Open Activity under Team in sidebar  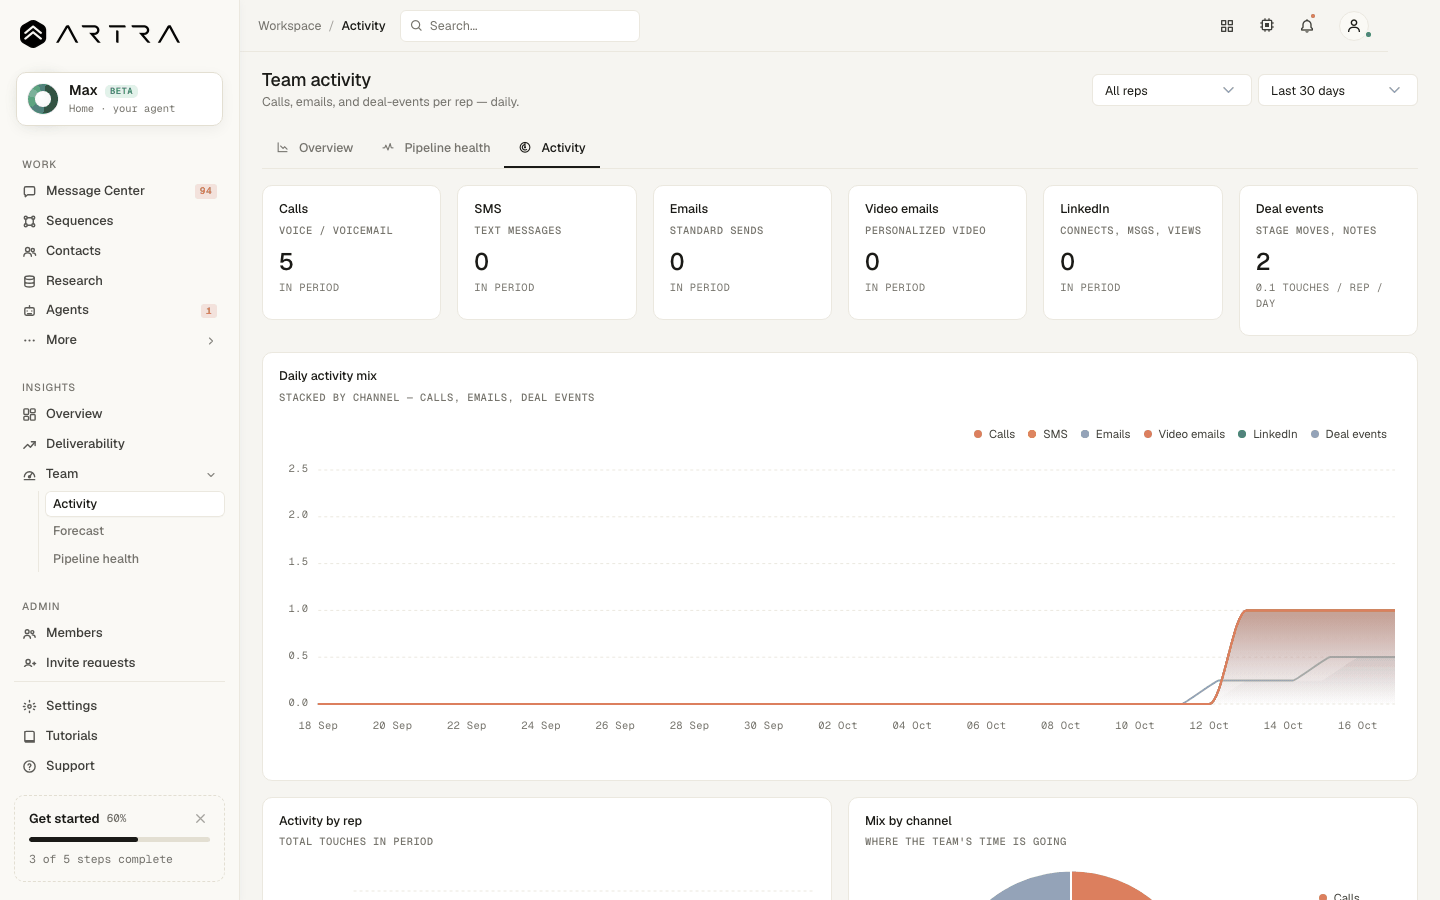coord(134,504)
